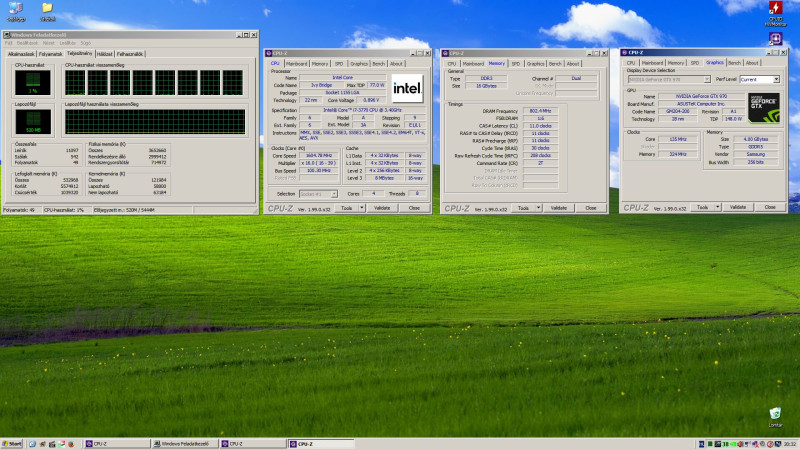Open Memory tab in the Graphics CPU-Z window
This screenshot has height=450, width=800.
pos(676,63)
